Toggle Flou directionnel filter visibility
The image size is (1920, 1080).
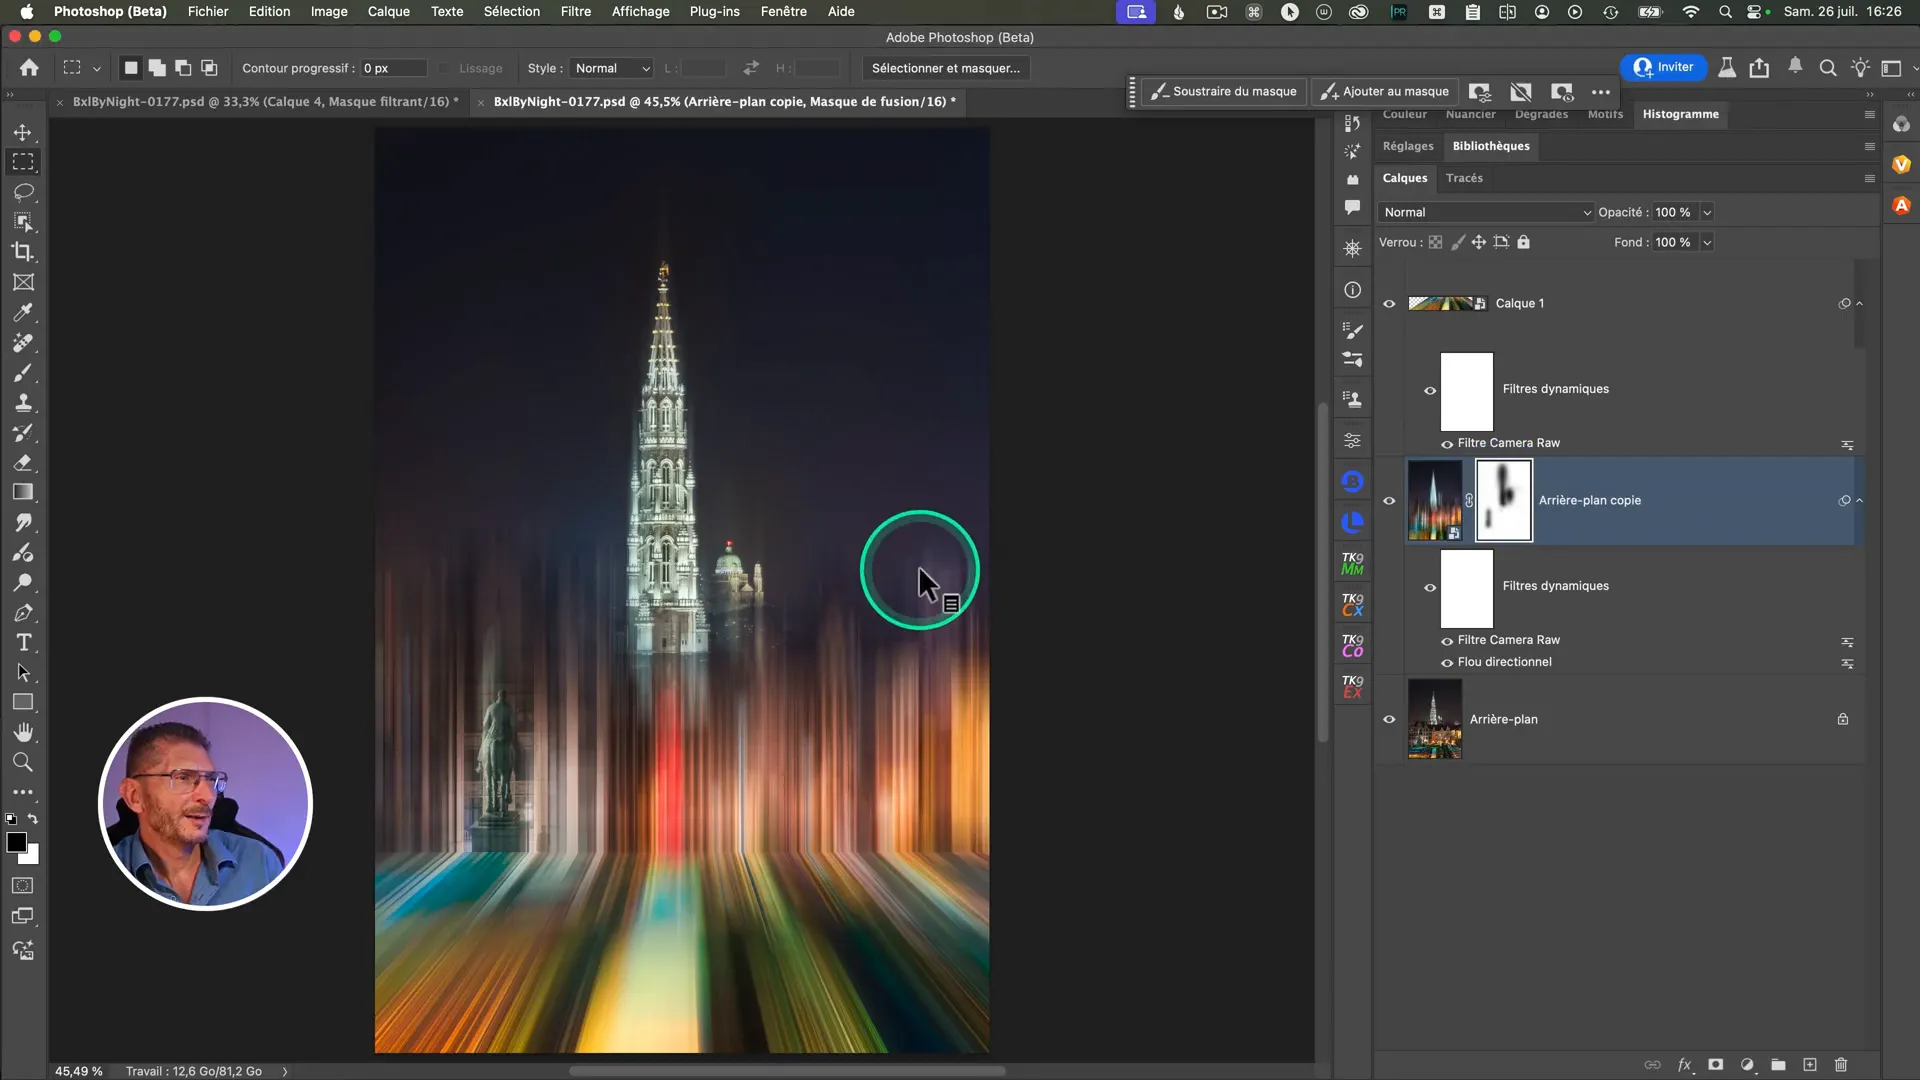[x=1447, y=663]
